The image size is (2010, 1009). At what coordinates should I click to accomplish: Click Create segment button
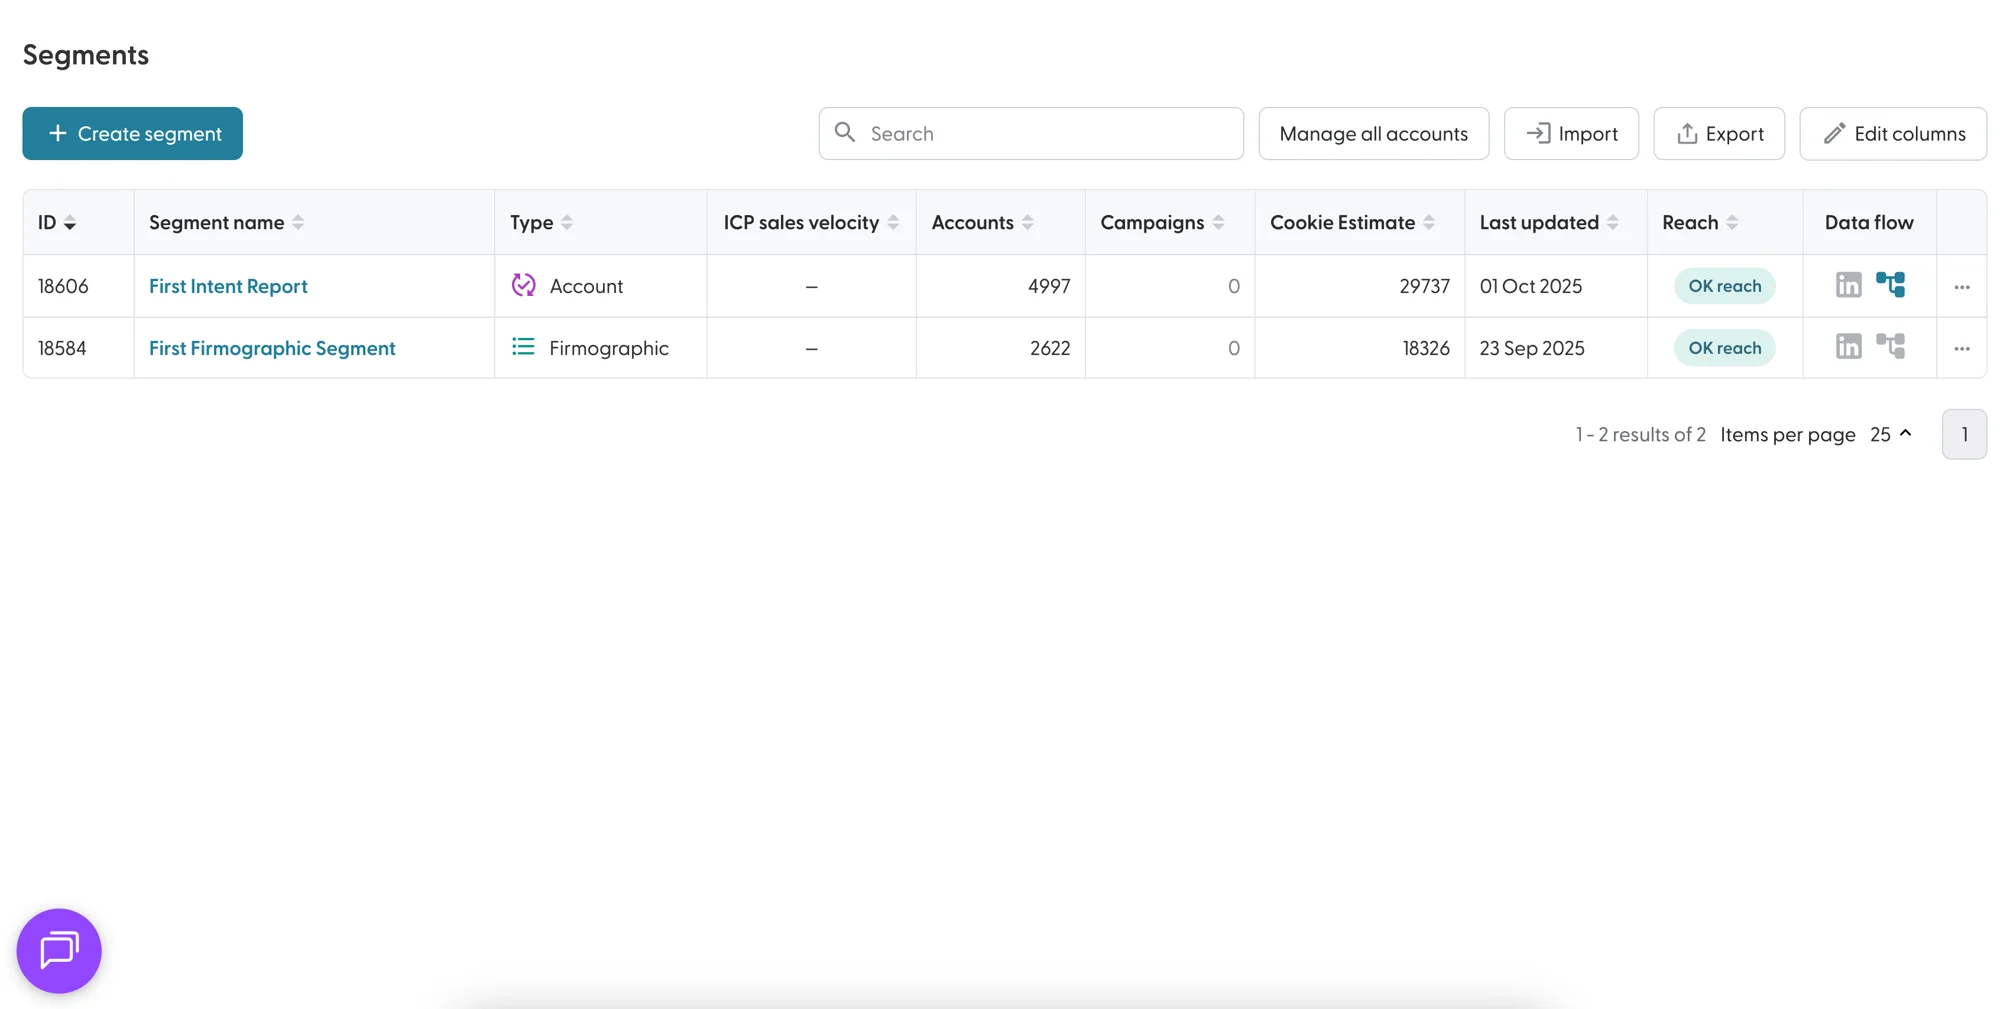(x=133, y=133)
